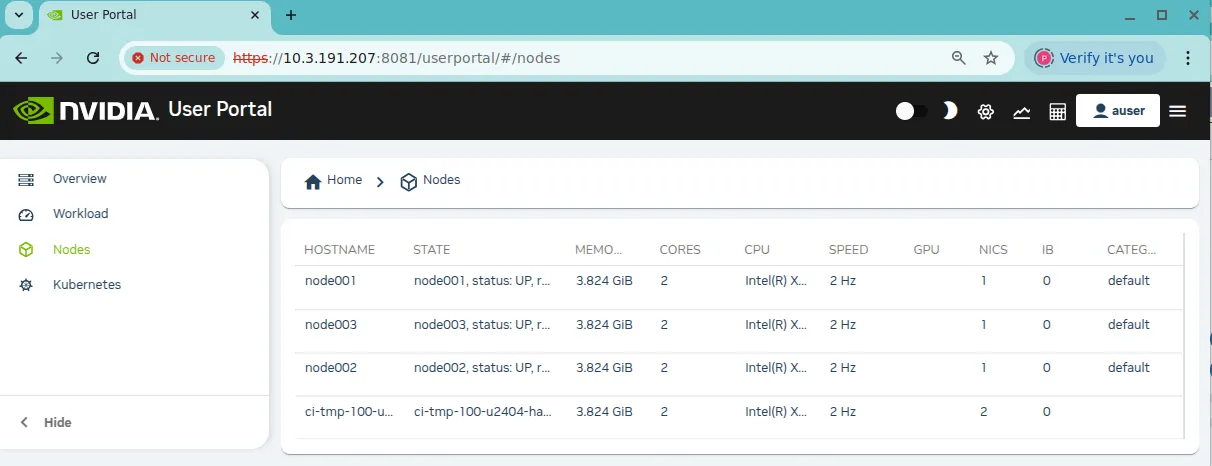Click the Not secure badge
1212x466 pixels.
pyautogui.click(x=174, y=58)
